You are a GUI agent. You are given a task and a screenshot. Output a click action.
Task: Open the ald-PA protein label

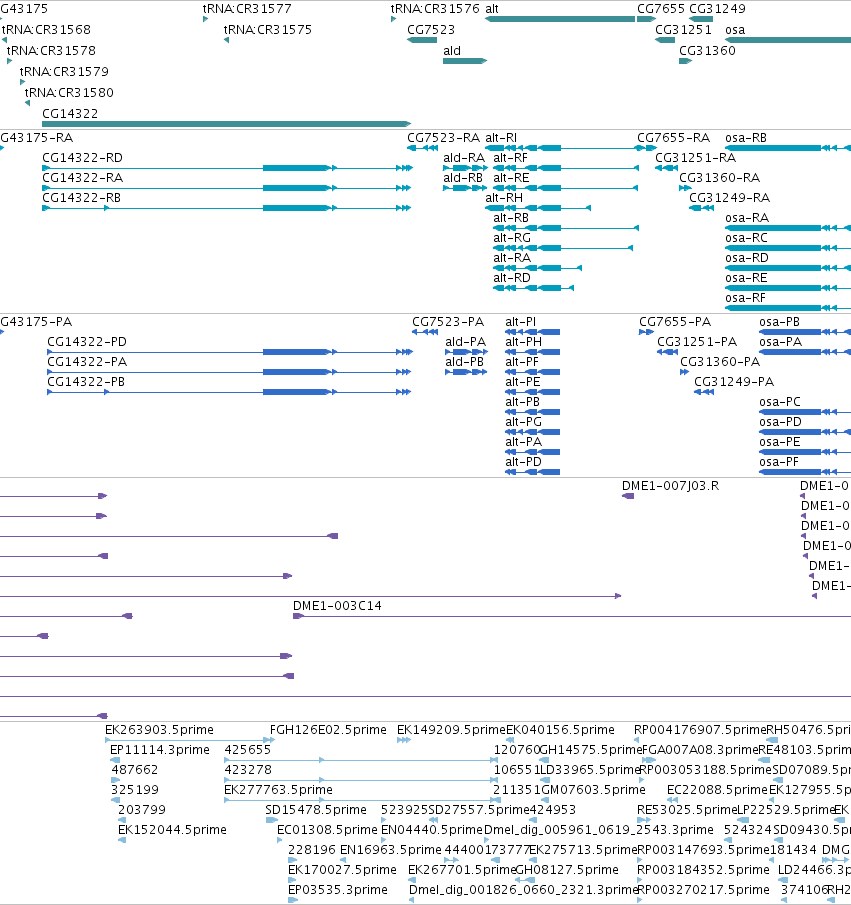pos(466,342)
